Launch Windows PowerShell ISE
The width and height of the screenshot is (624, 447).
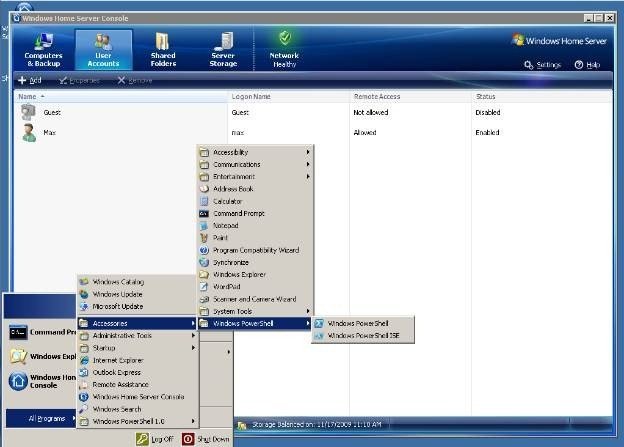[x=363, y=336]
